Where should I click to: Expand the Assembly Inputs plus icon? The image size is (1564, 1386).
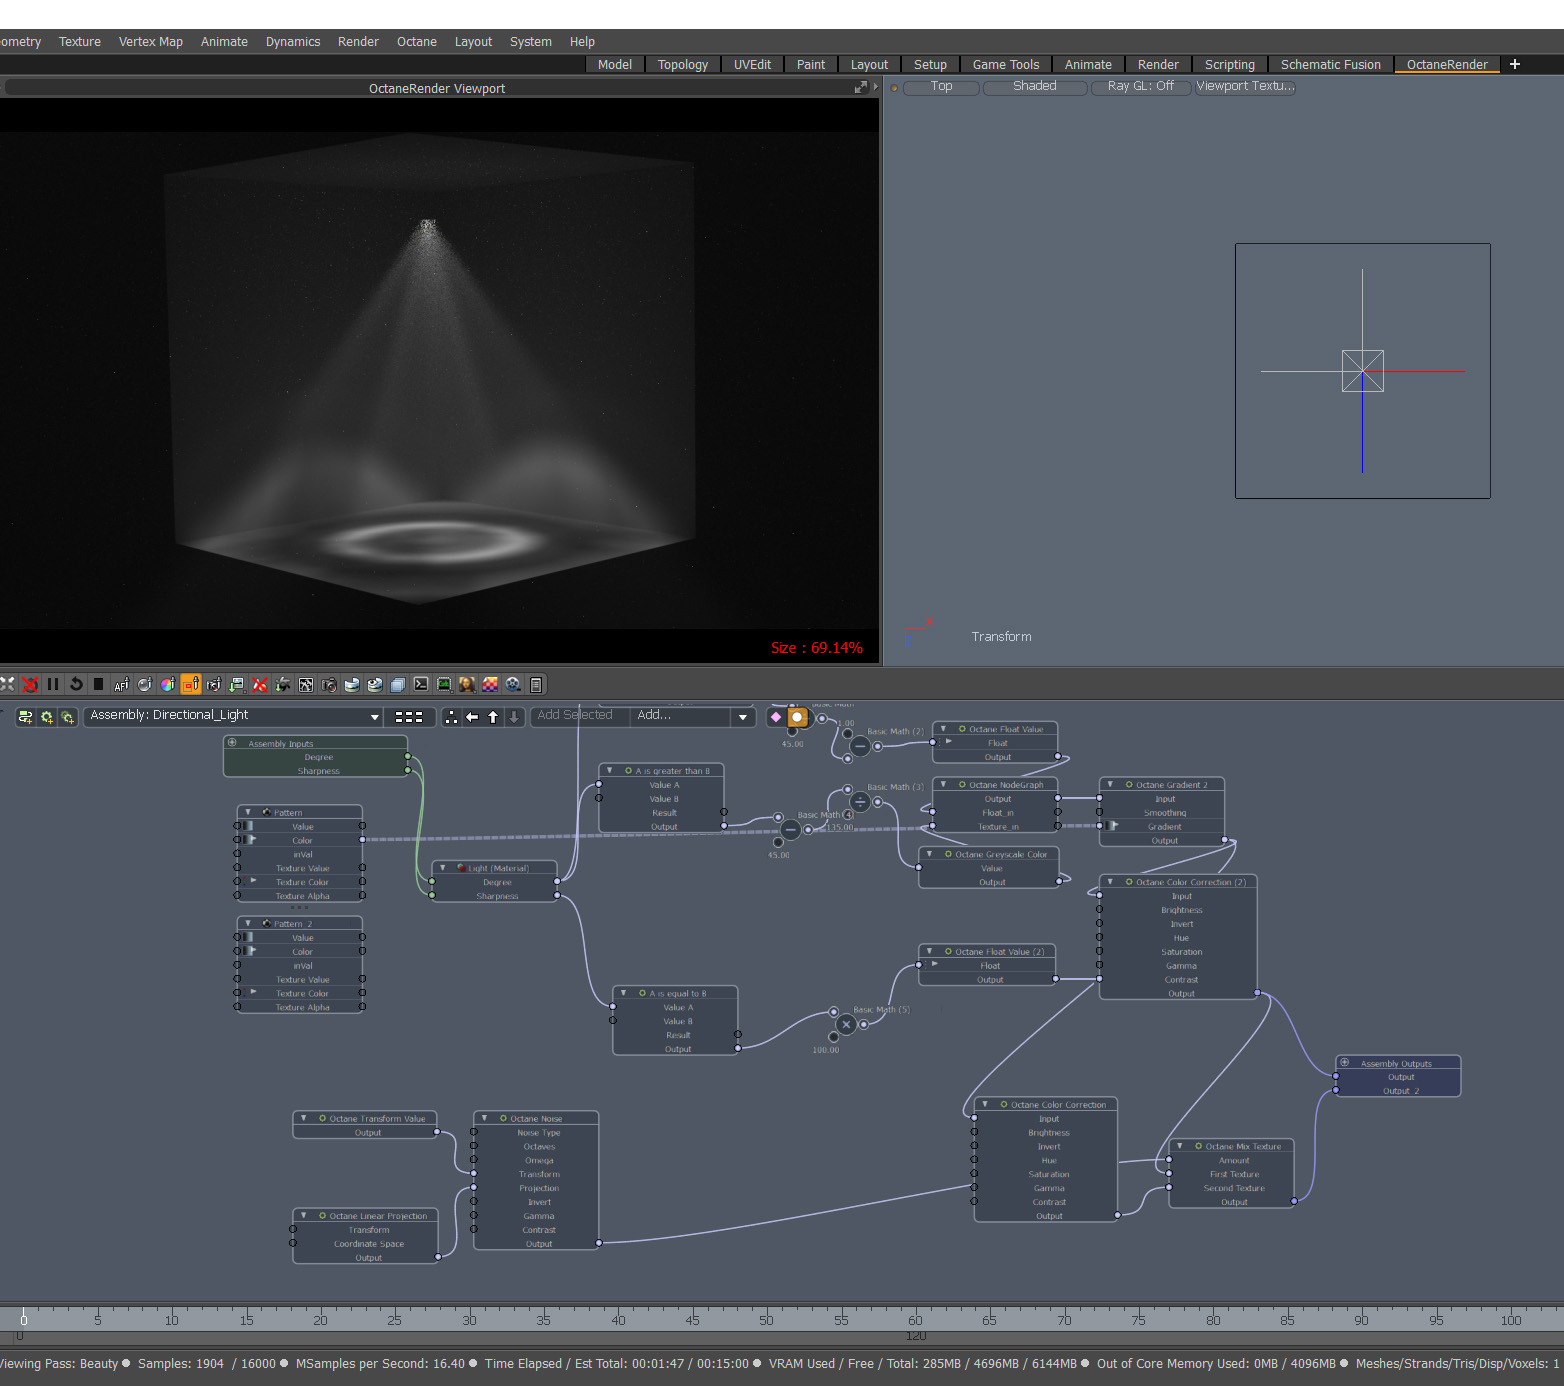point(232,743)
